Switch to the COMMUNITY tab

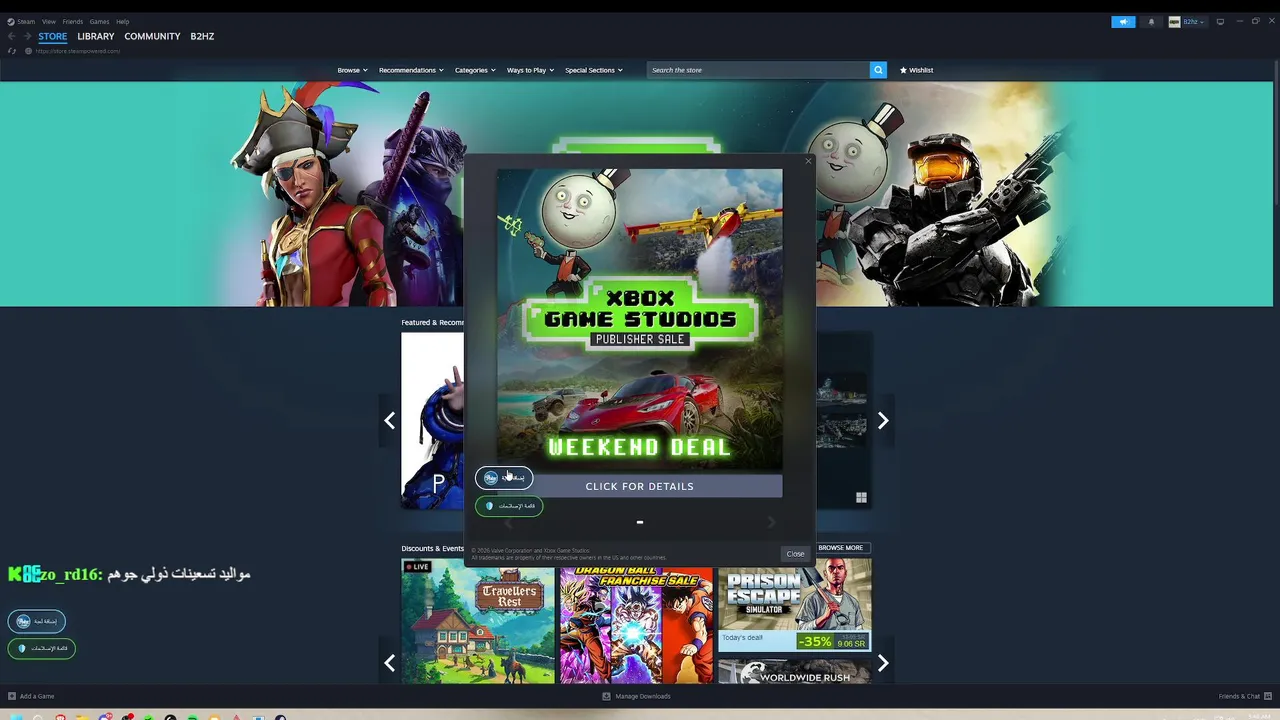(x=152, y=36)
